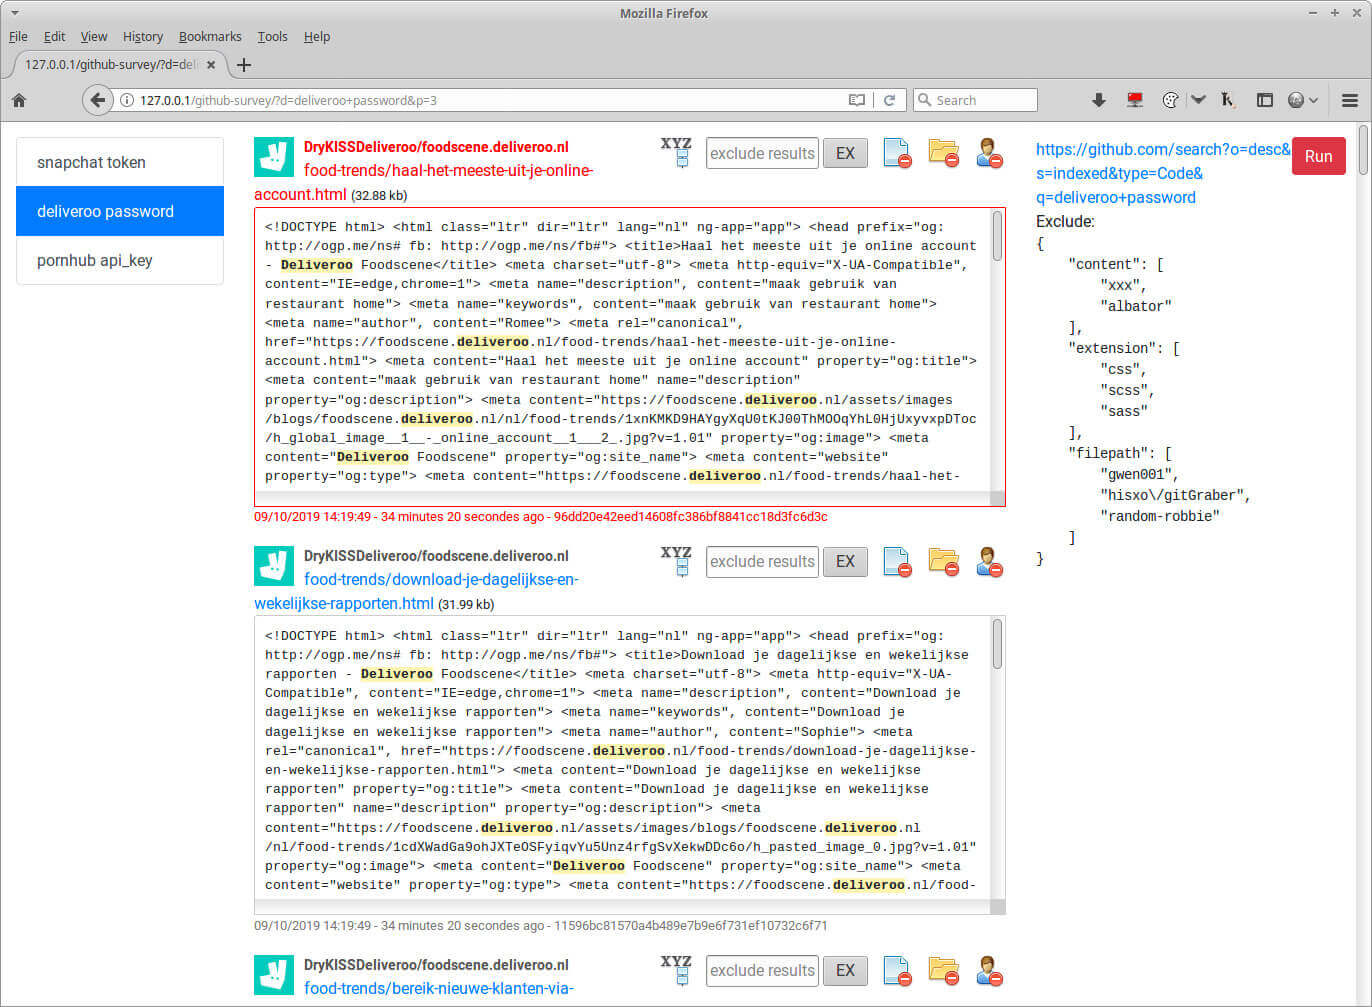The image size is (1372, 1007).
Task: Go to Firefox home page
Action: click(x=19, y=100)
